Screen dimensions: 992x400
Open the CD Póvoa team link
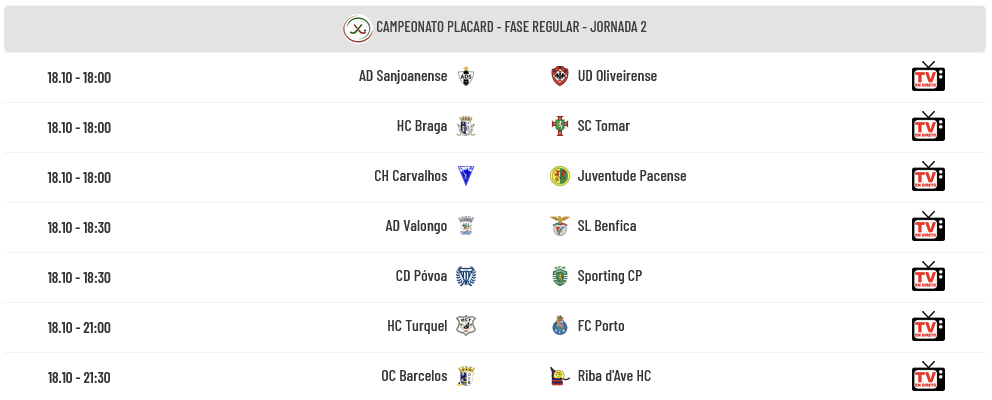[421, 276]
